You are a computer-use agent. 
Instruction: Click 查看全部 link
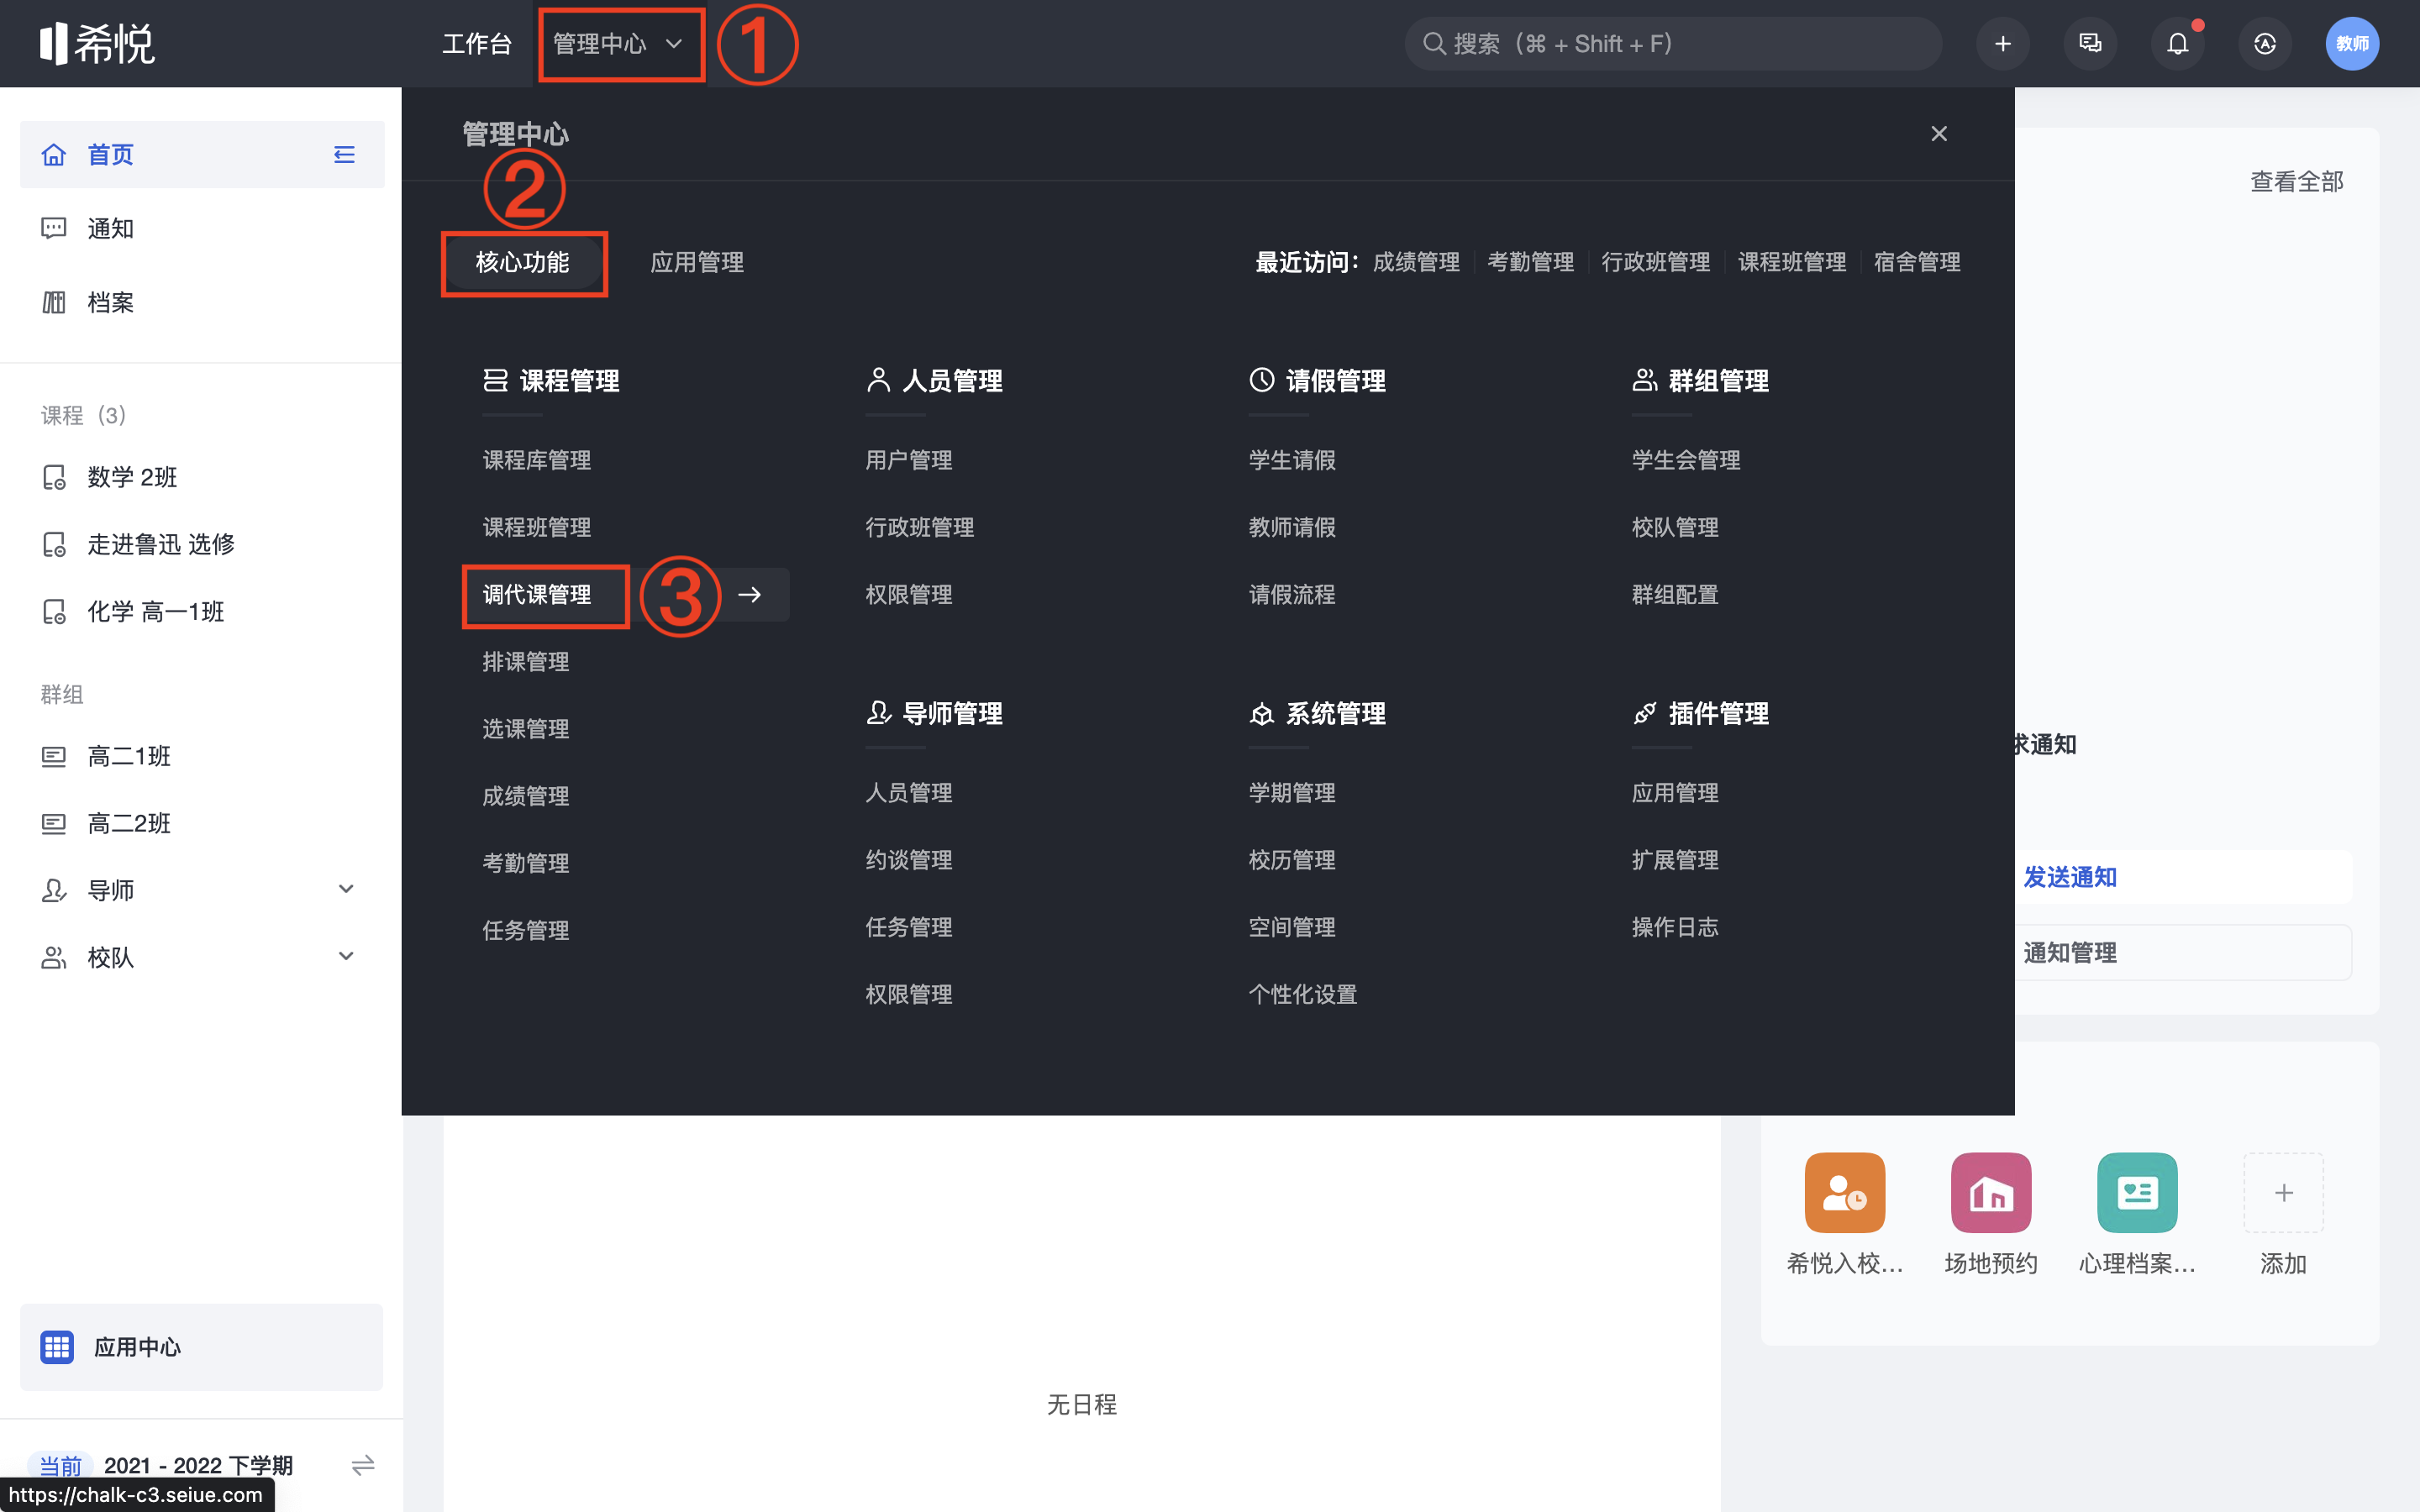pyautogui.click(x=2296, y=182)
